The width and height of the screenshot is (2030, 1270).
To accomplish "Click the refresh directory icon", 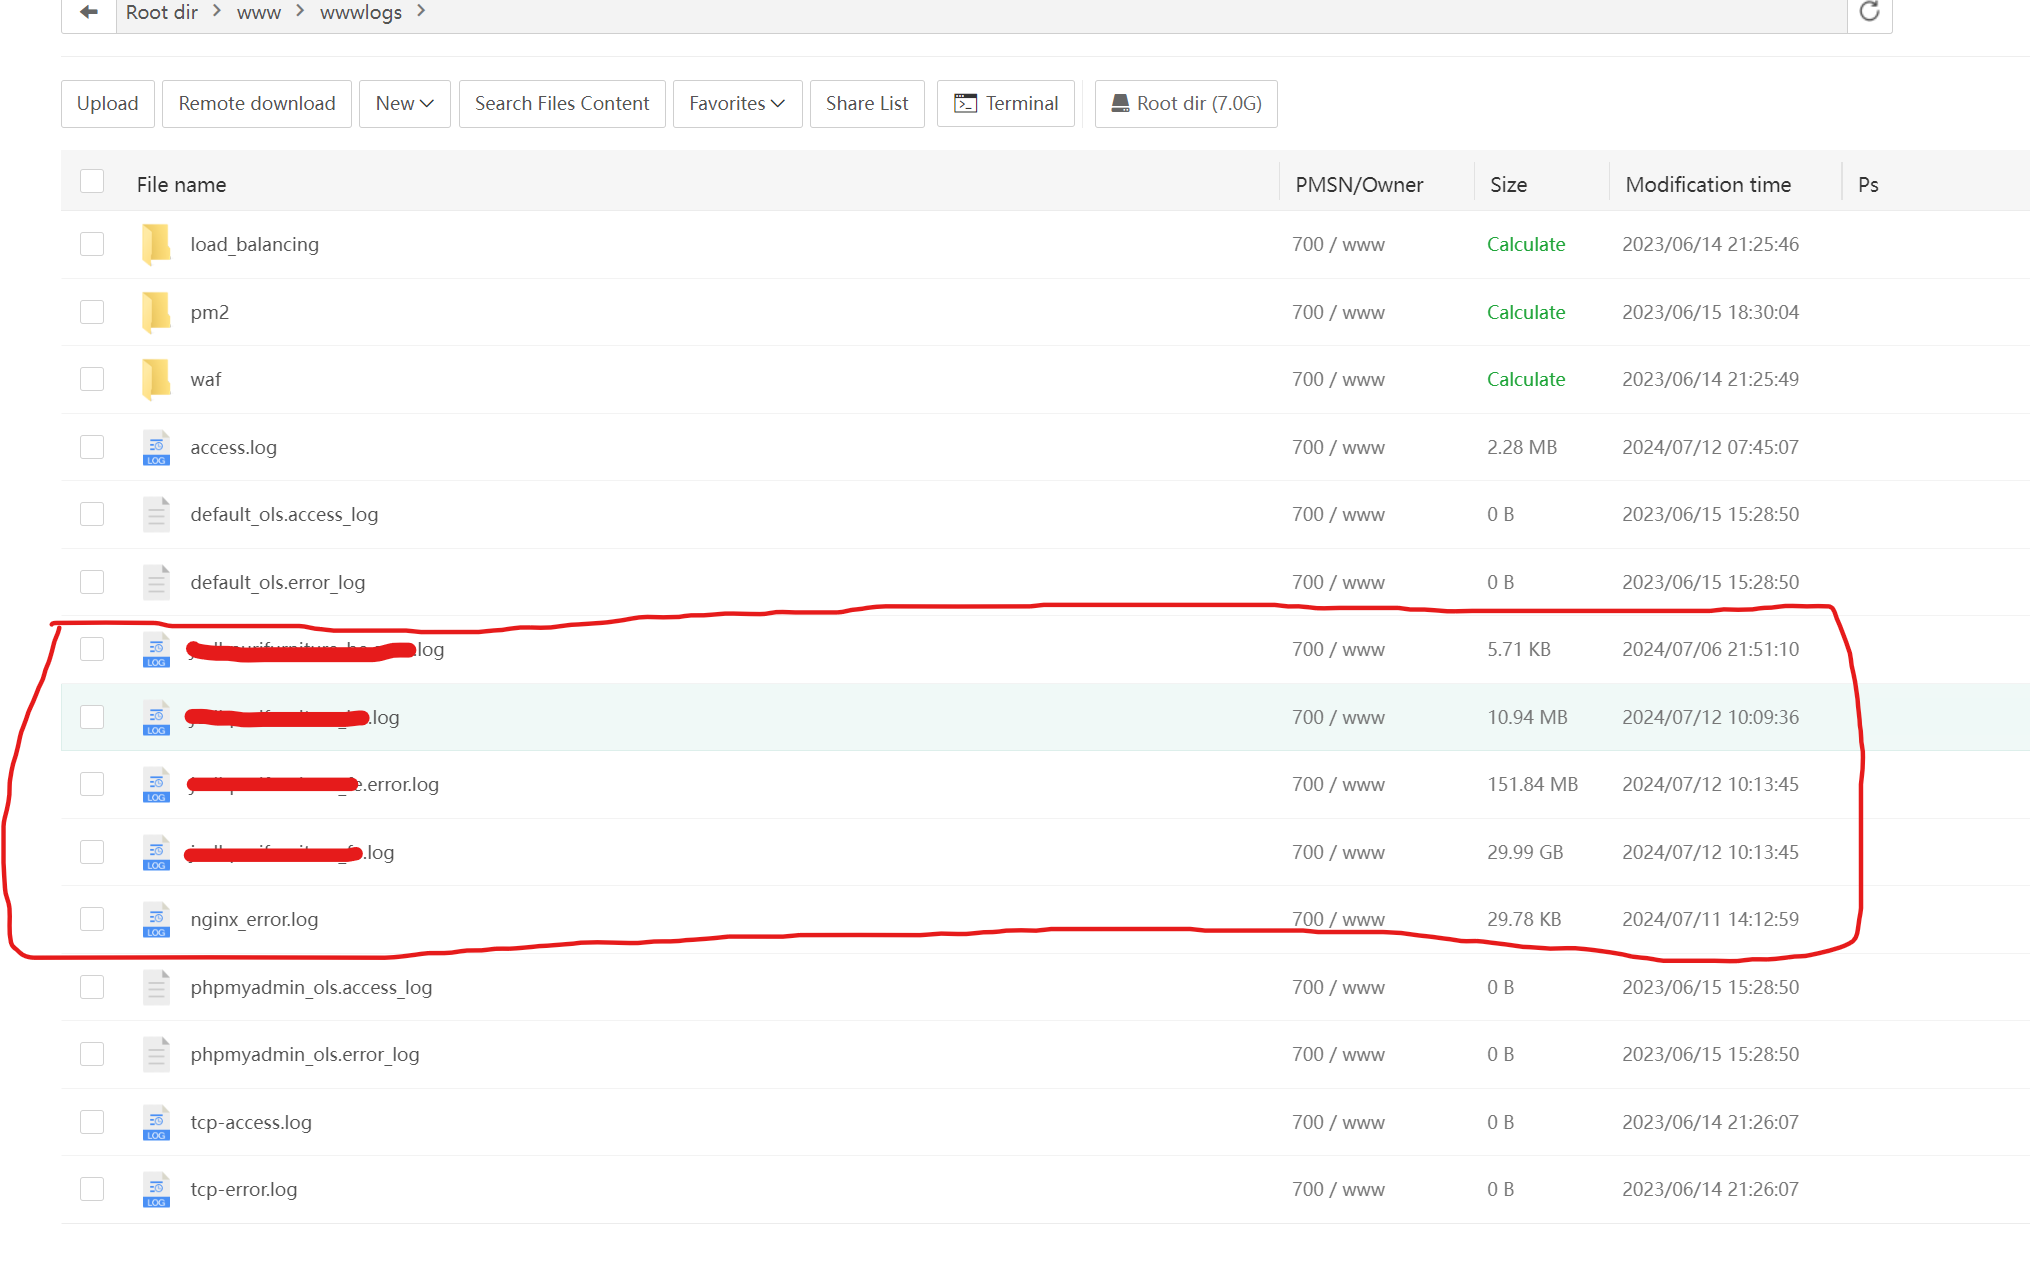I will click(1869, 12).
